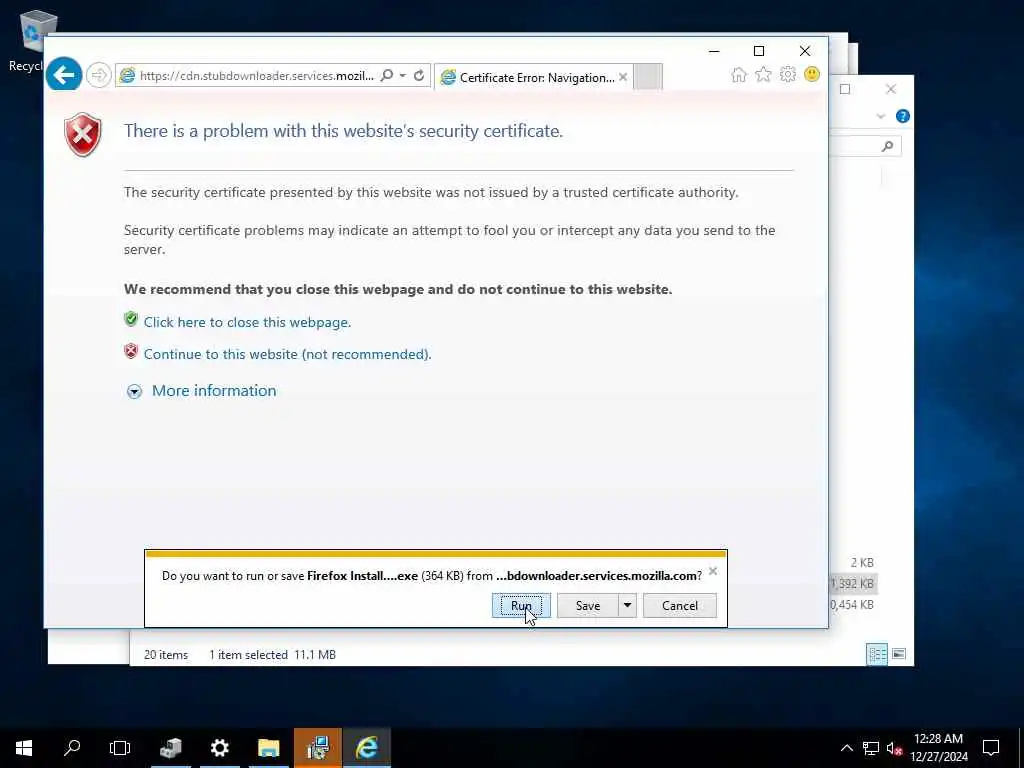
Task: Click the search magnifier in the address bar
Action: click(387, 76)
